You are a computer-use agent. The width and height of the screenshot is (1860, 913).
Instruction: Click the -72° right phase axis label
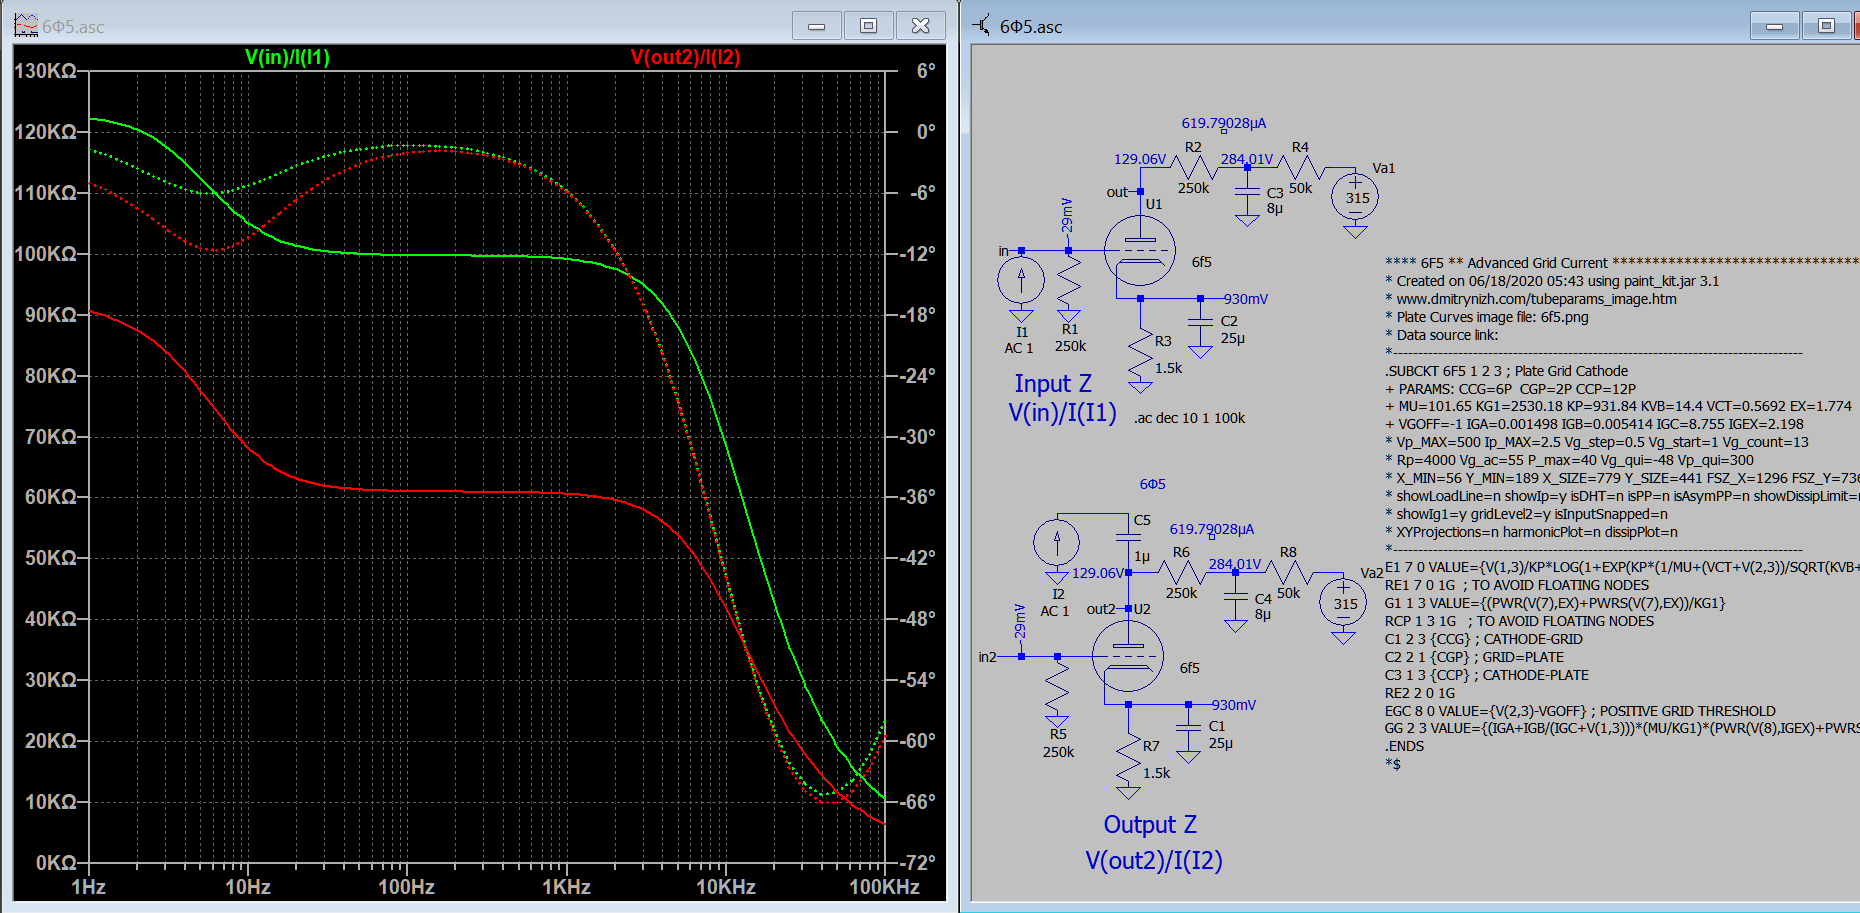(917, 862)
